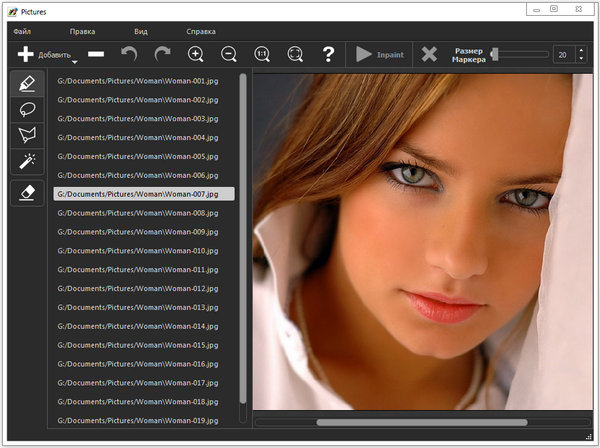
Task: Open help with question mark icon
Action: tap(327, 54)
